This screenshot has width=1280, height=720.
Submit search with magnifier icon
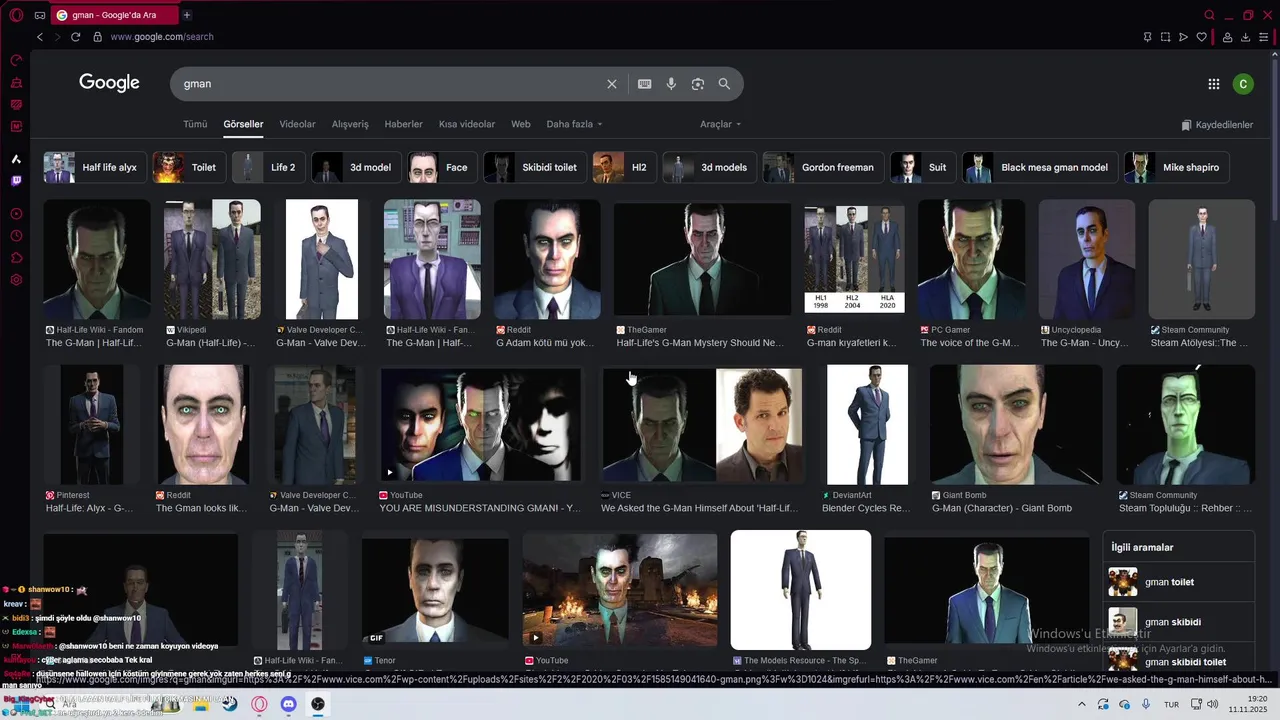tap(724, 84)
